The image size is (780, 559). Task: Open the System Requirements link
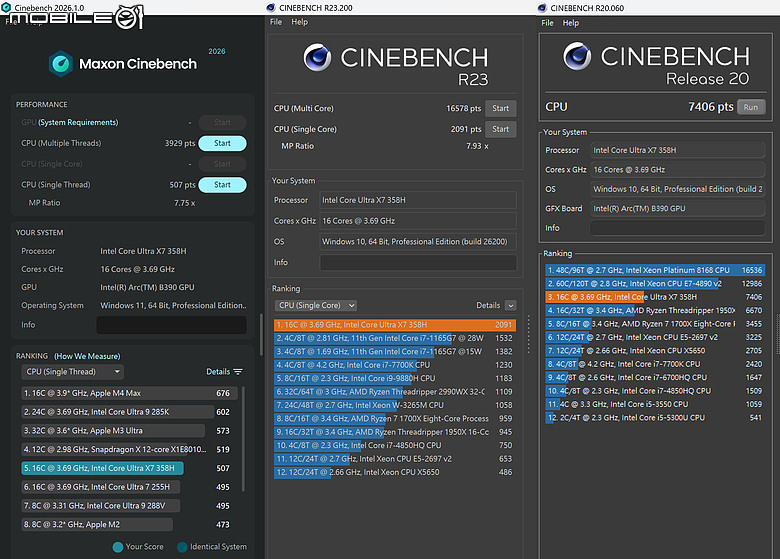(78, 122)
